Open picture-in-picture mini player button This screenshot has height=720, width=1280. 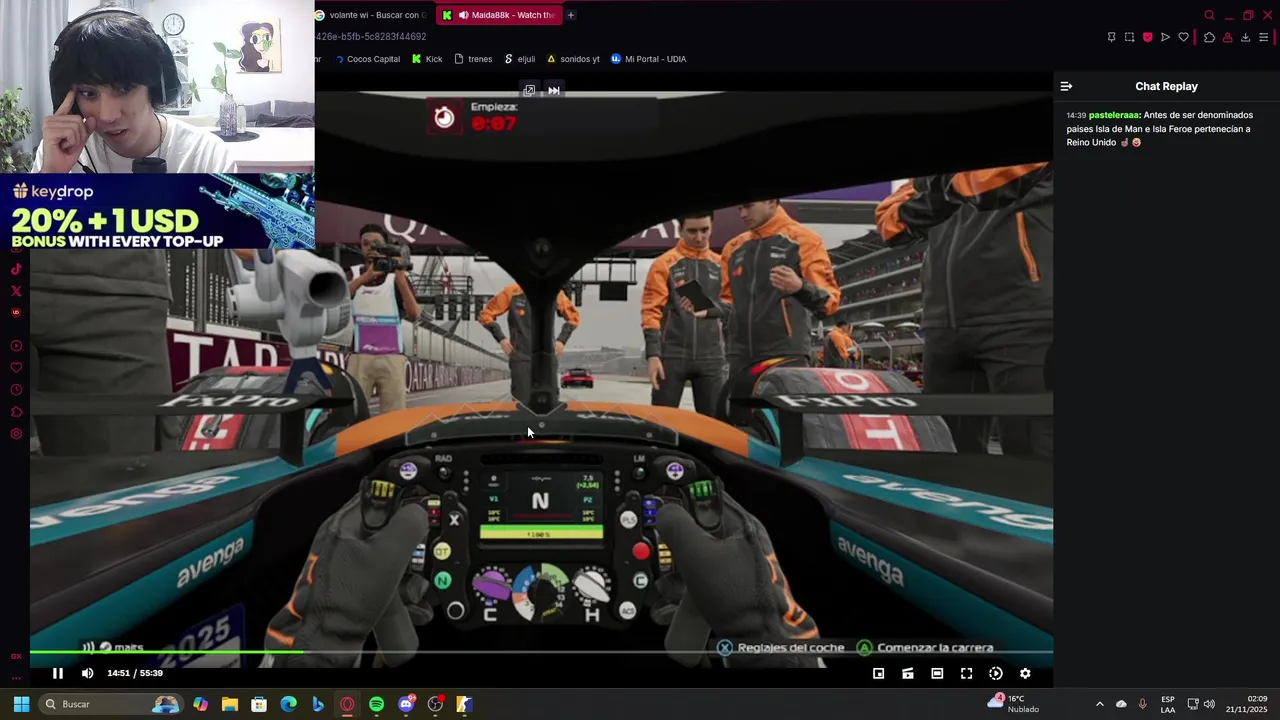[879, 673]
